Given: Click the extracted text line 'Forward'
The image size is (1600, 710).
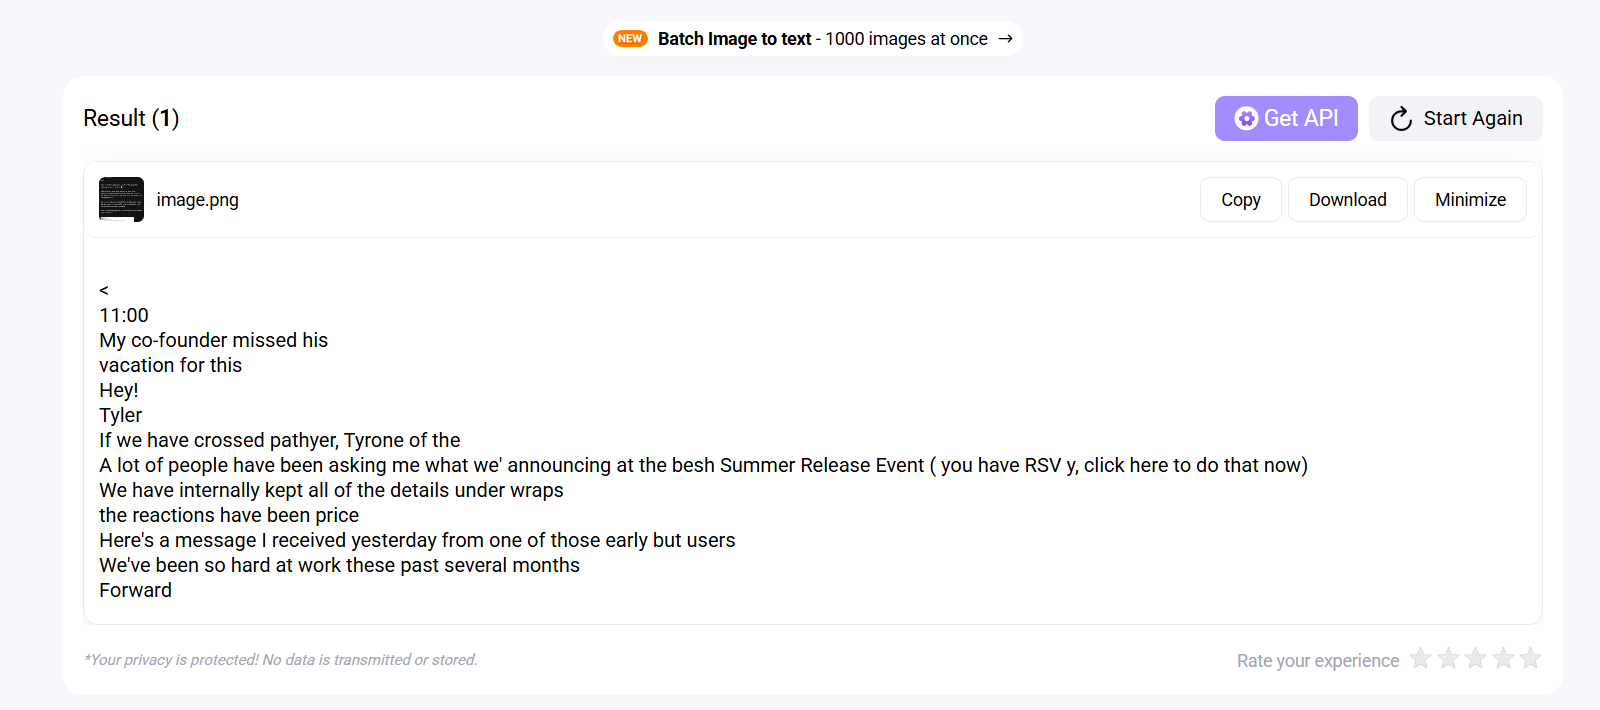Looking at the screenshot, I should (135, 590).
